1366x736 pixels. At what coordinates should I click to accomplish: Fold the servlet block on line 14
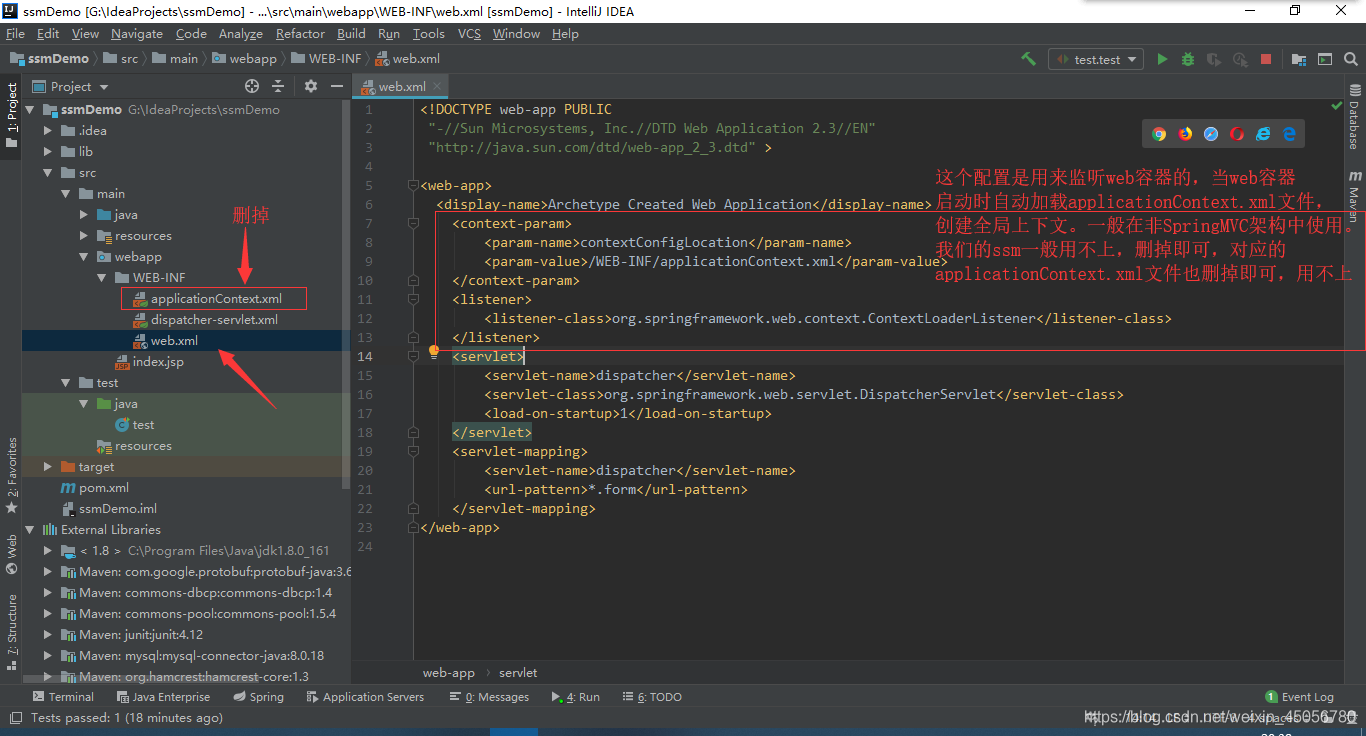[x=412, y=356]
